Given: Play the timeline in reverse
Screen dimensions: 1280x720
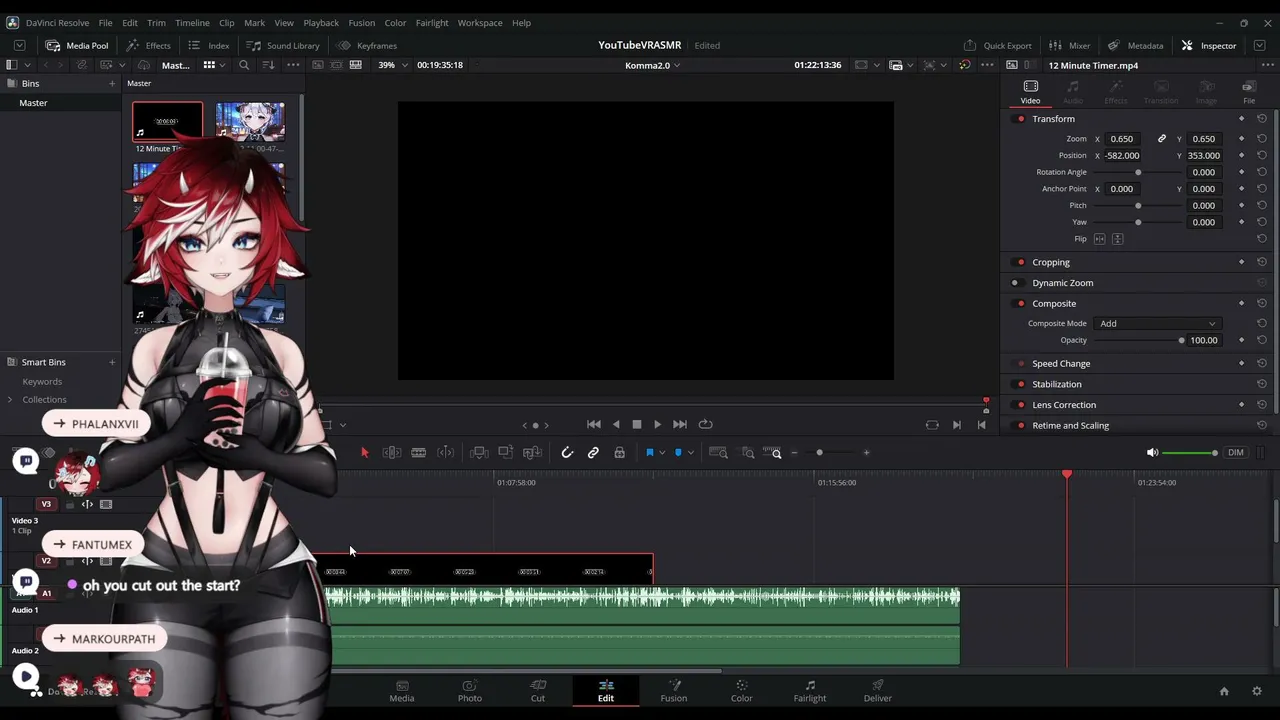Looking at the screenshot, I should 616,424.
